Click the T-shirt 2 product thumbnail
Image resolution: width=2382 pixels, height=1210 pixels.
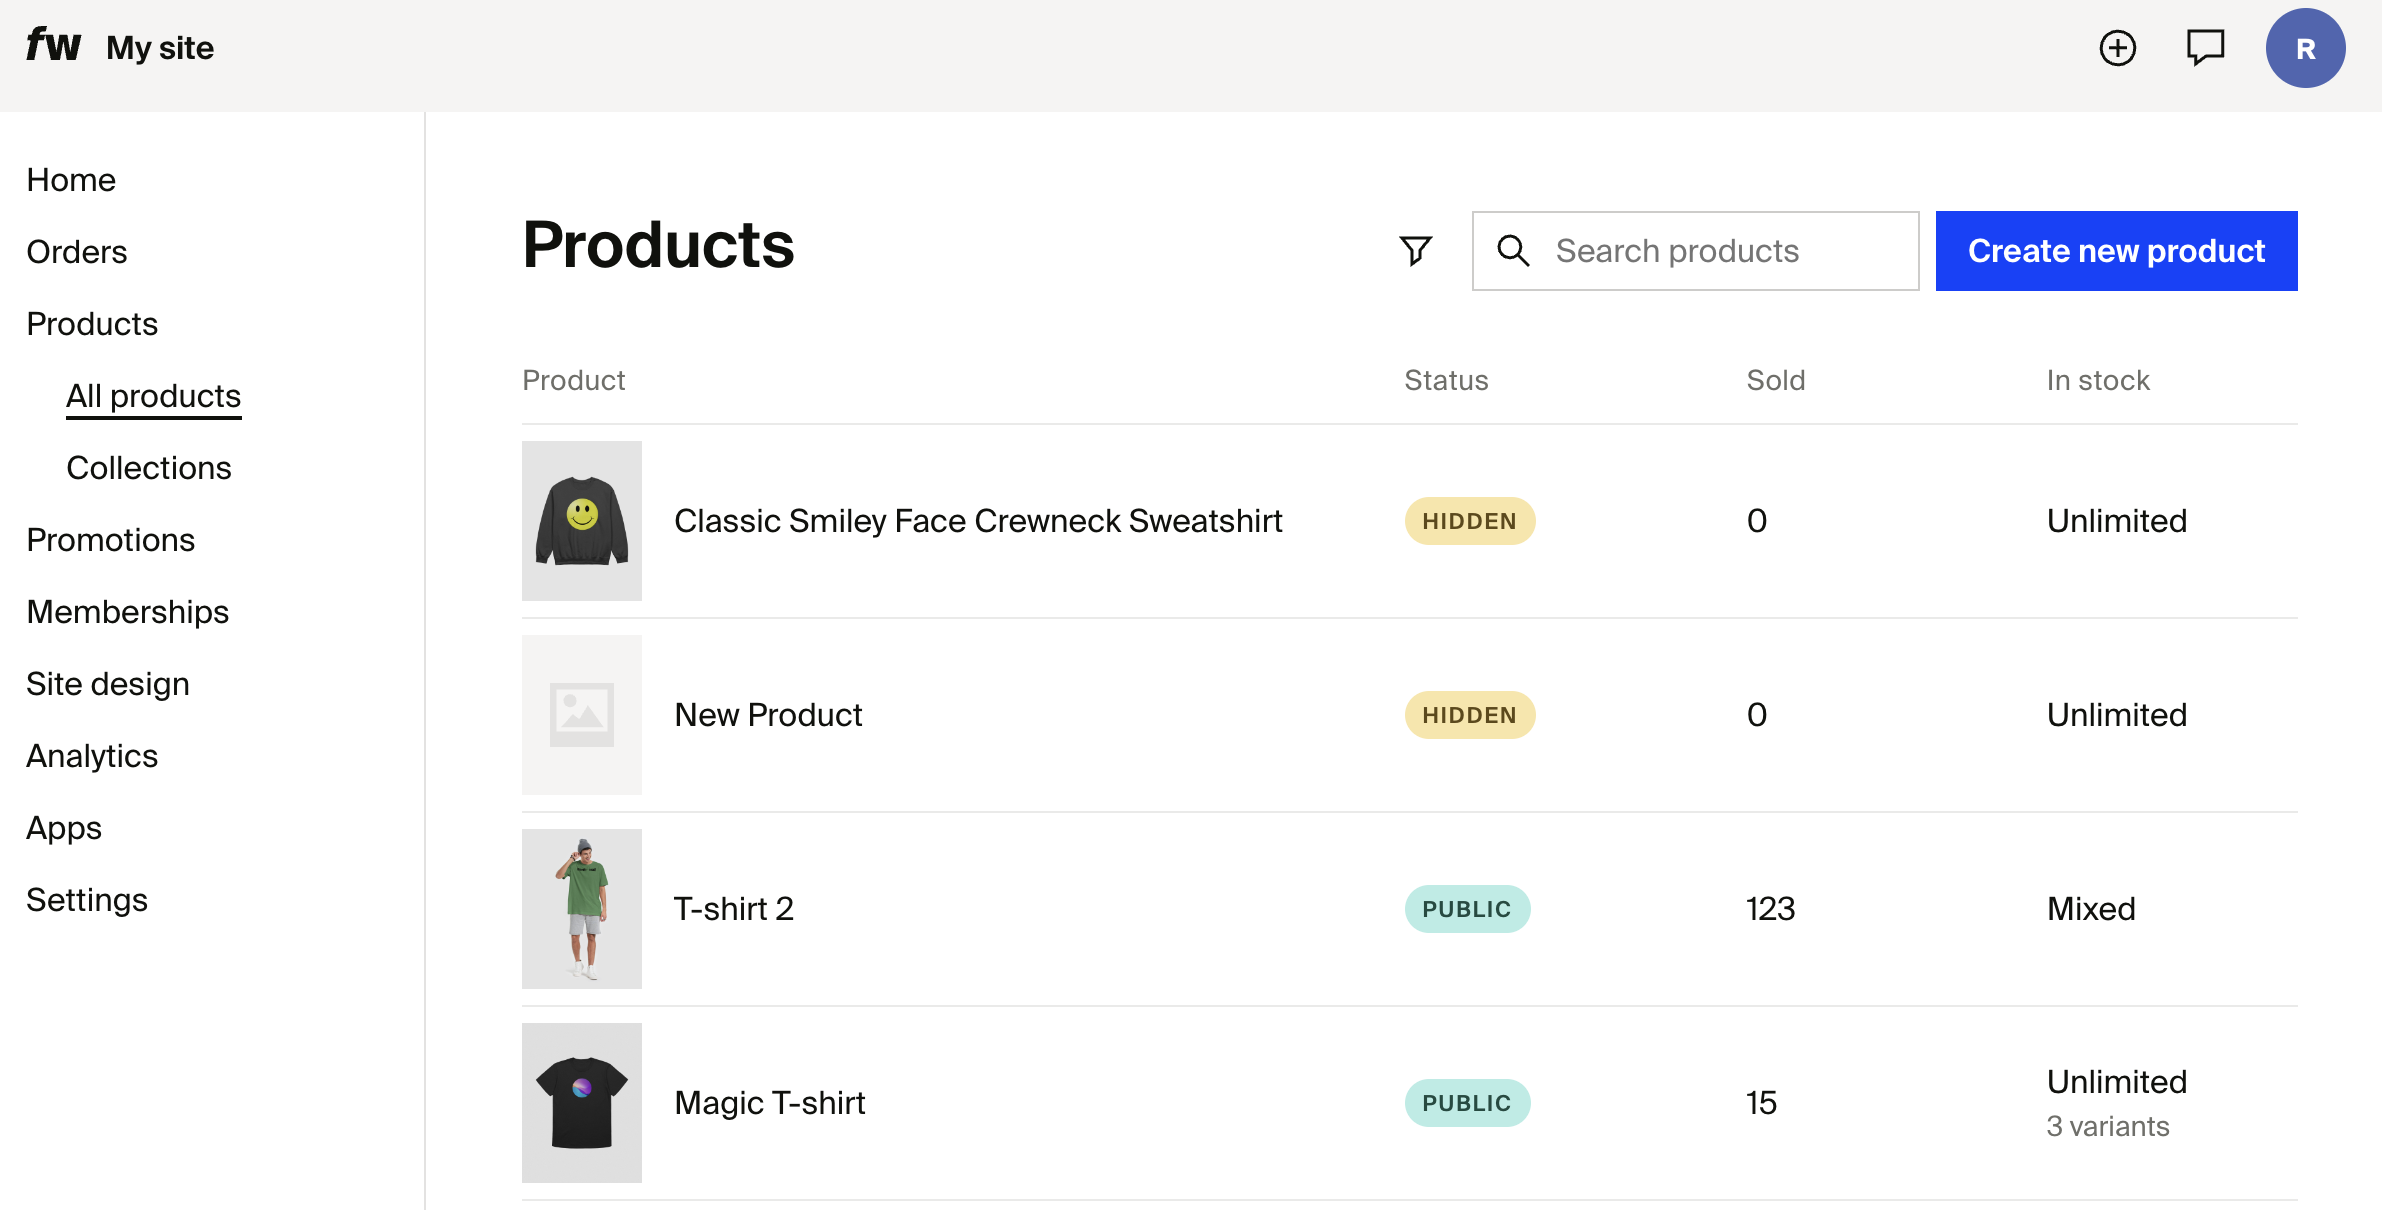[582, 909]
